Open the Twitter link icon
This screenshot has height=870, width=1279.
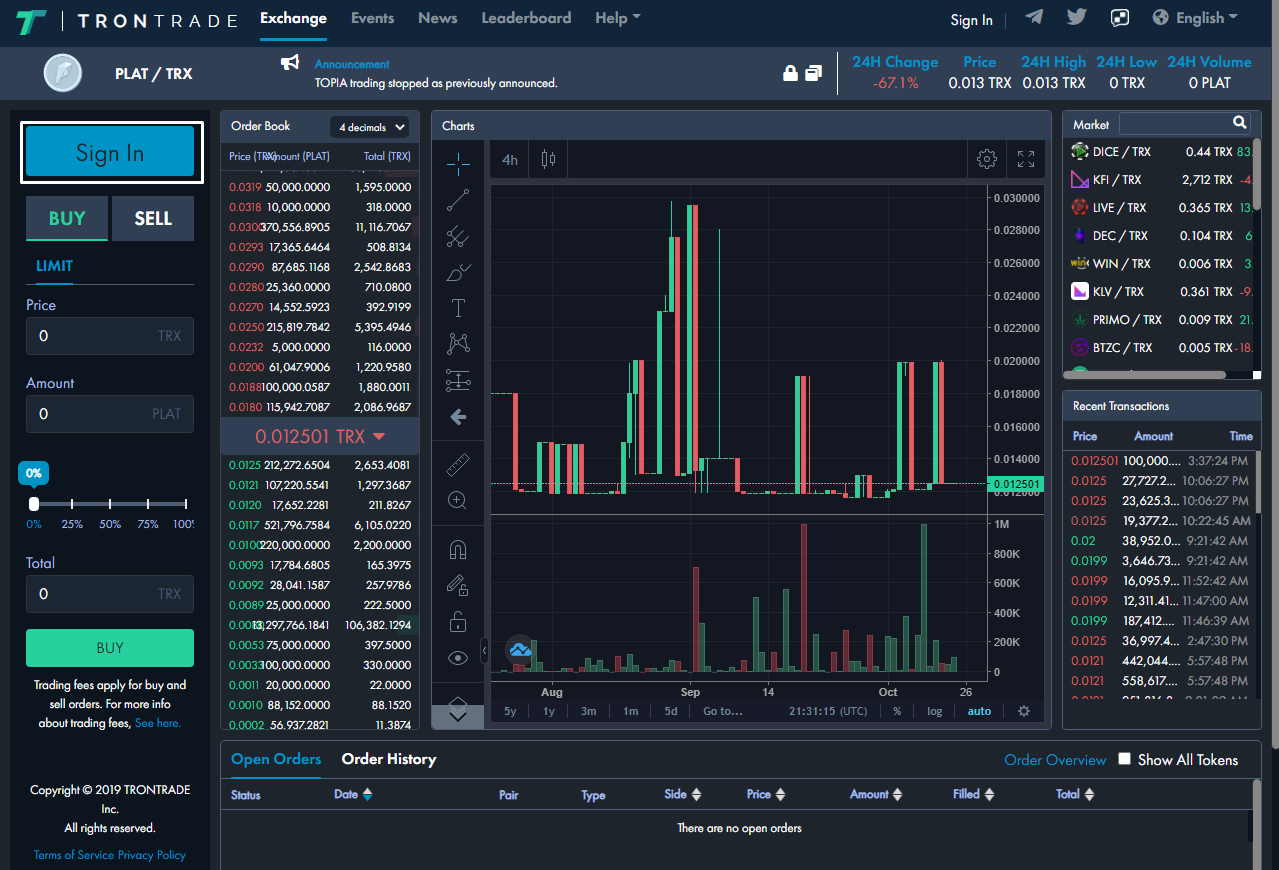tap(1076, 17)
